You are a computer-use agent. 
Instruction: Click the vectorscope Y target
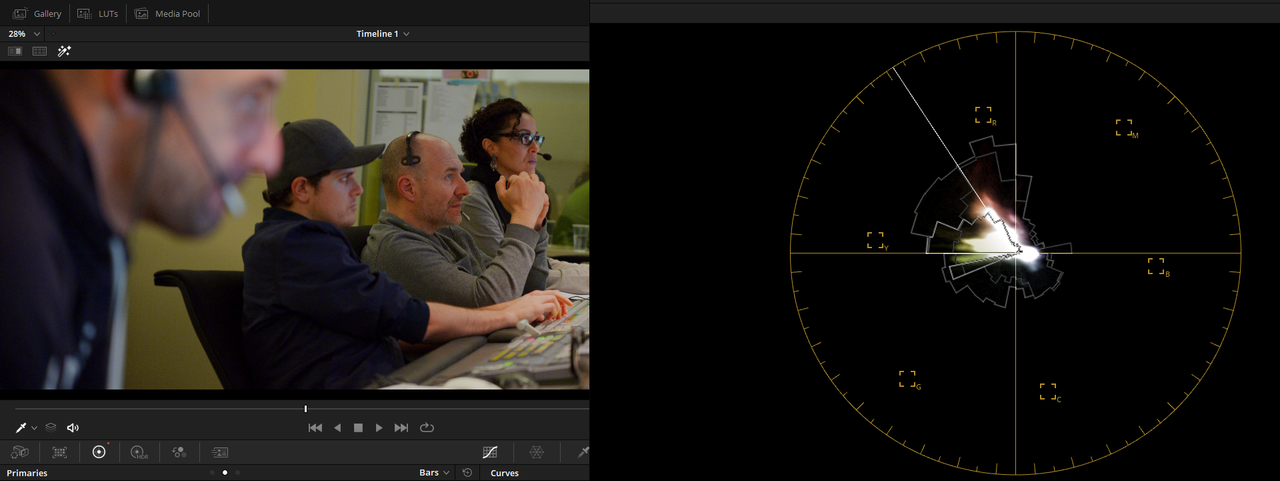pyautogui.click(x=875, y=240)
